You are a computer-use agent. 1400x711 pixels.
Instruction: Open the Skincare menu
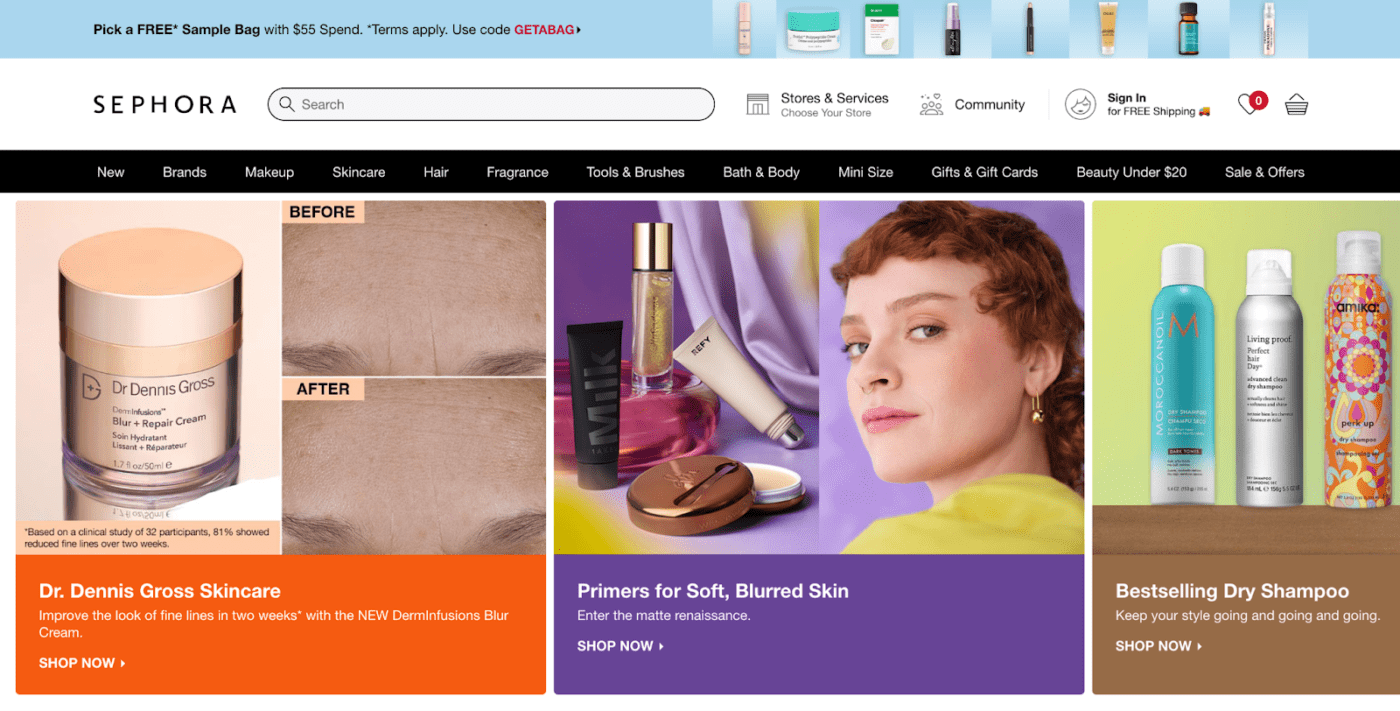click(x=359, y=172)
